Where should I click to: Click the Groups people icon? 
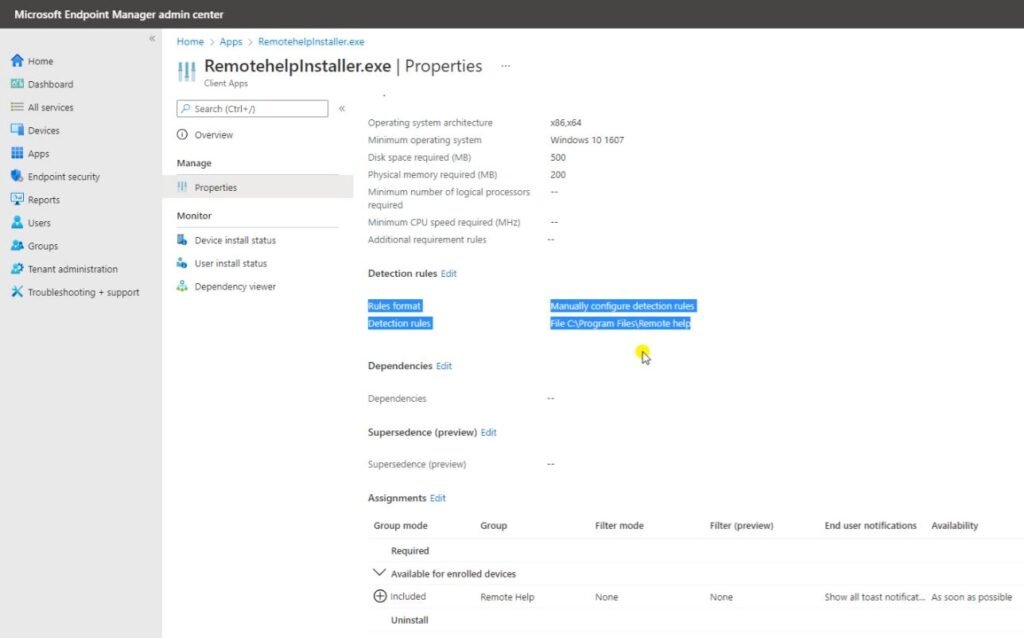17,246
